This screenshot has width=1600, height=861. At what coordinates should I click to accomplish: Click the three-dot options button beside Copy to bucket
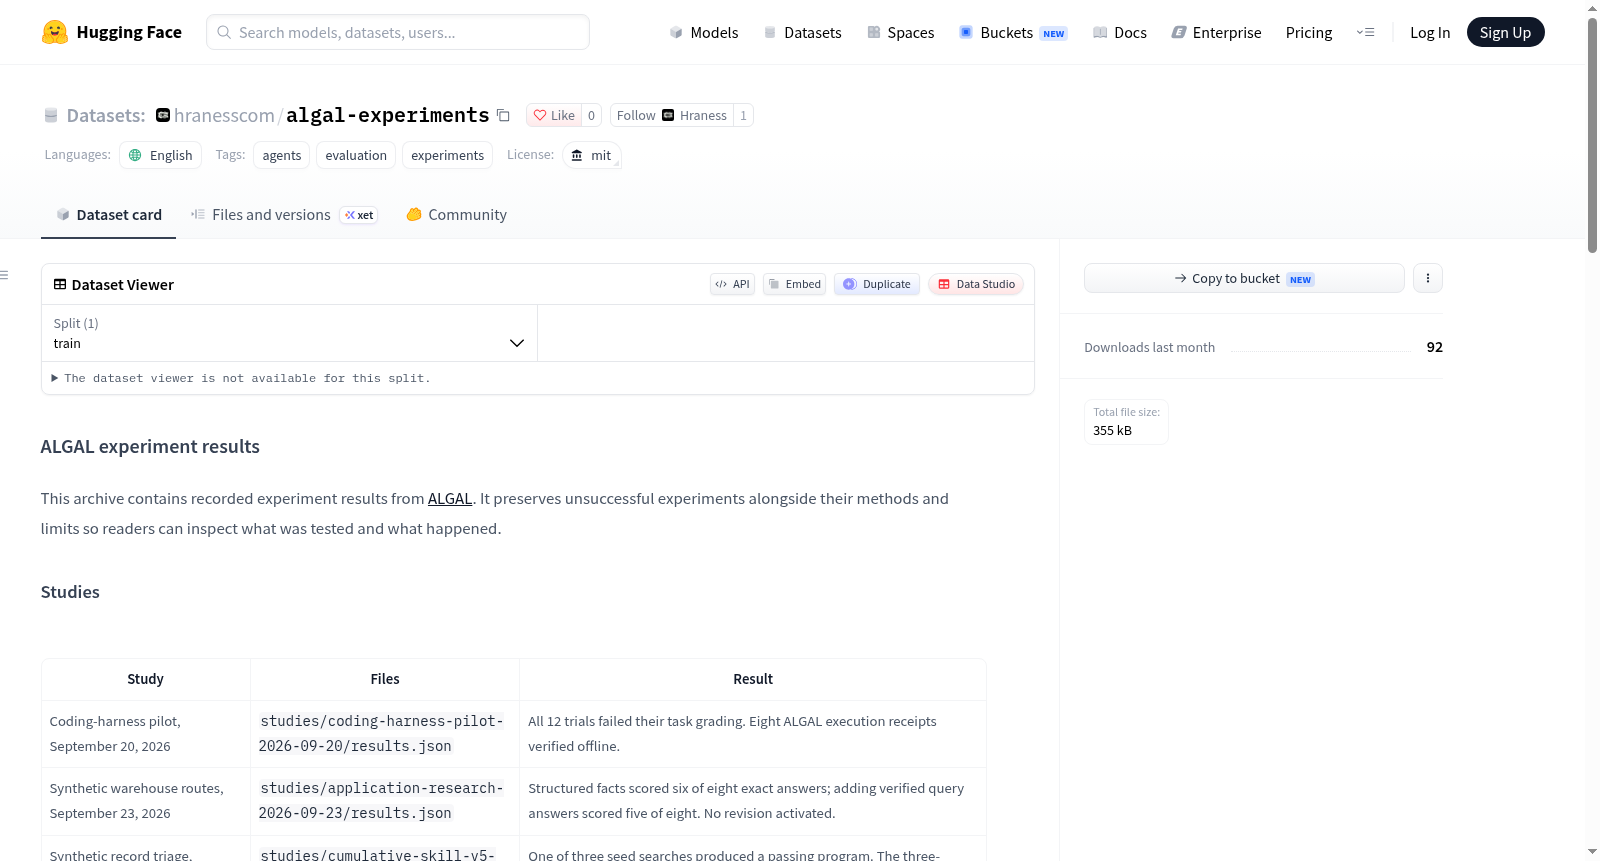(x=1428, y=278)
